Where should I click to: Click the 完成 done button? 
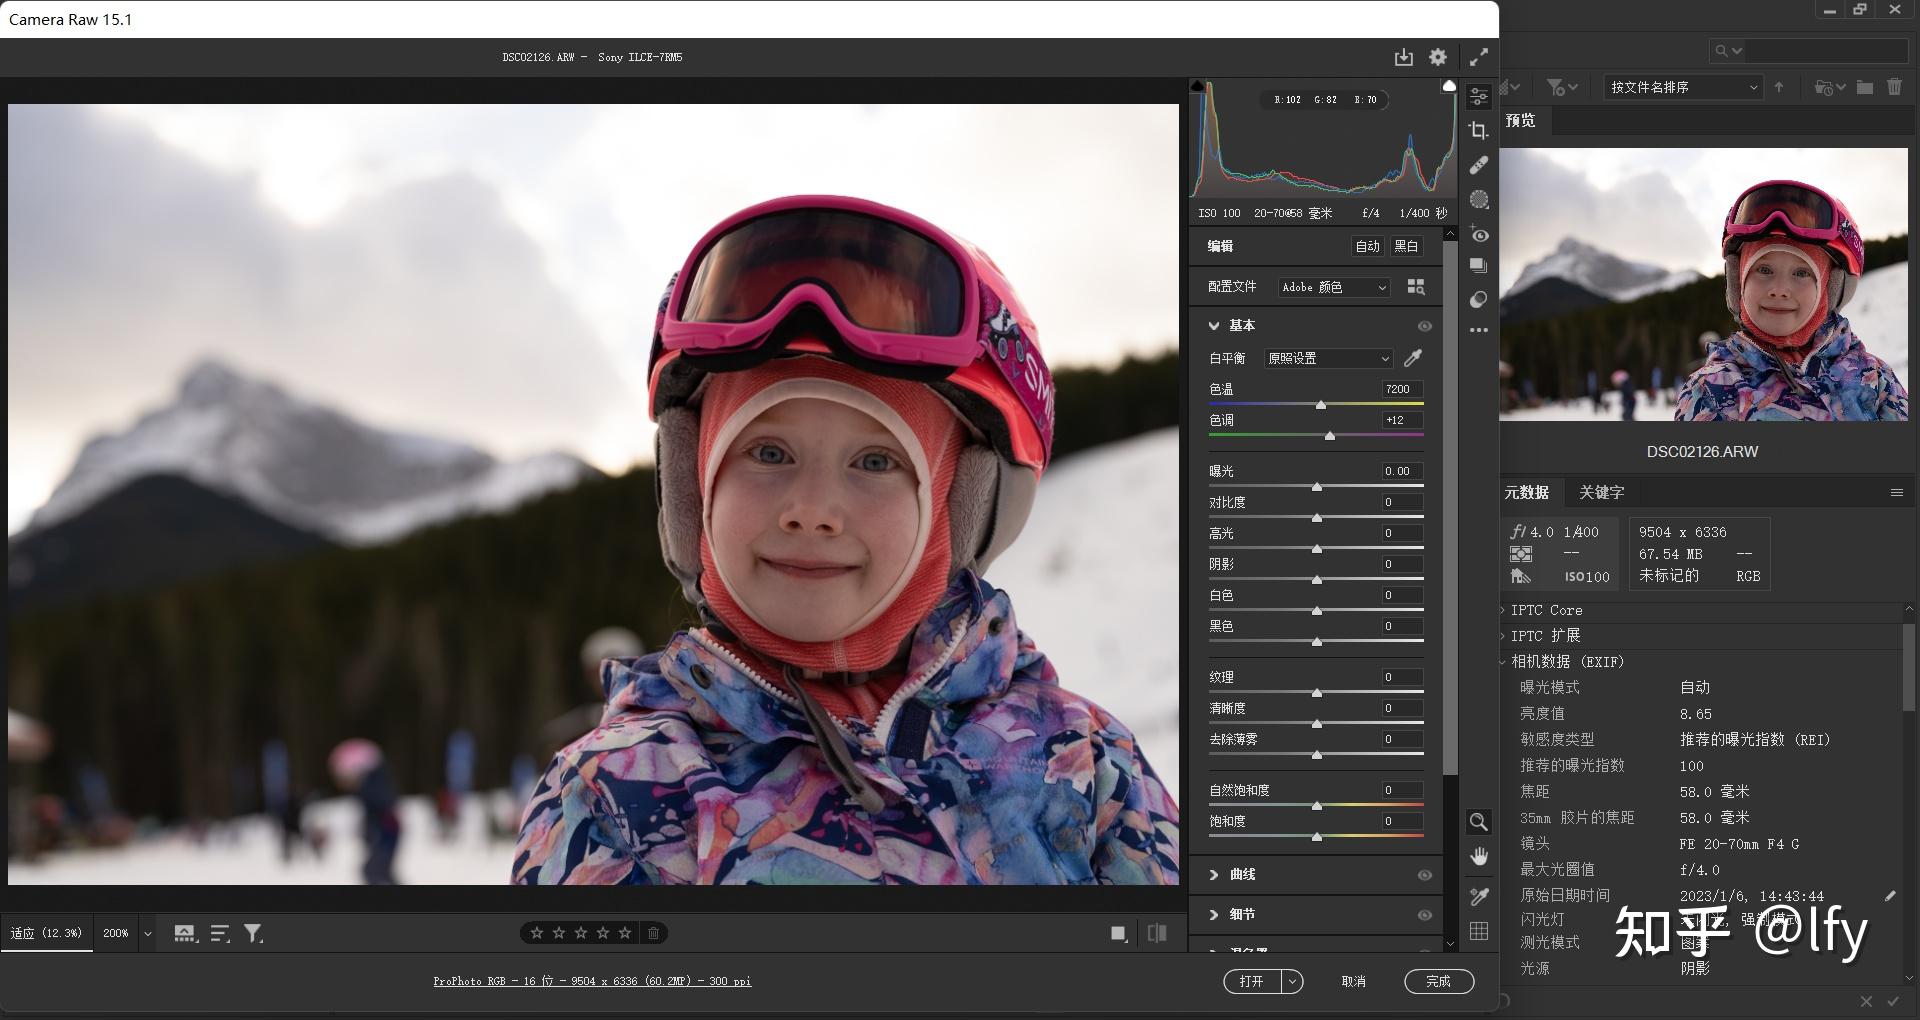1438,982
